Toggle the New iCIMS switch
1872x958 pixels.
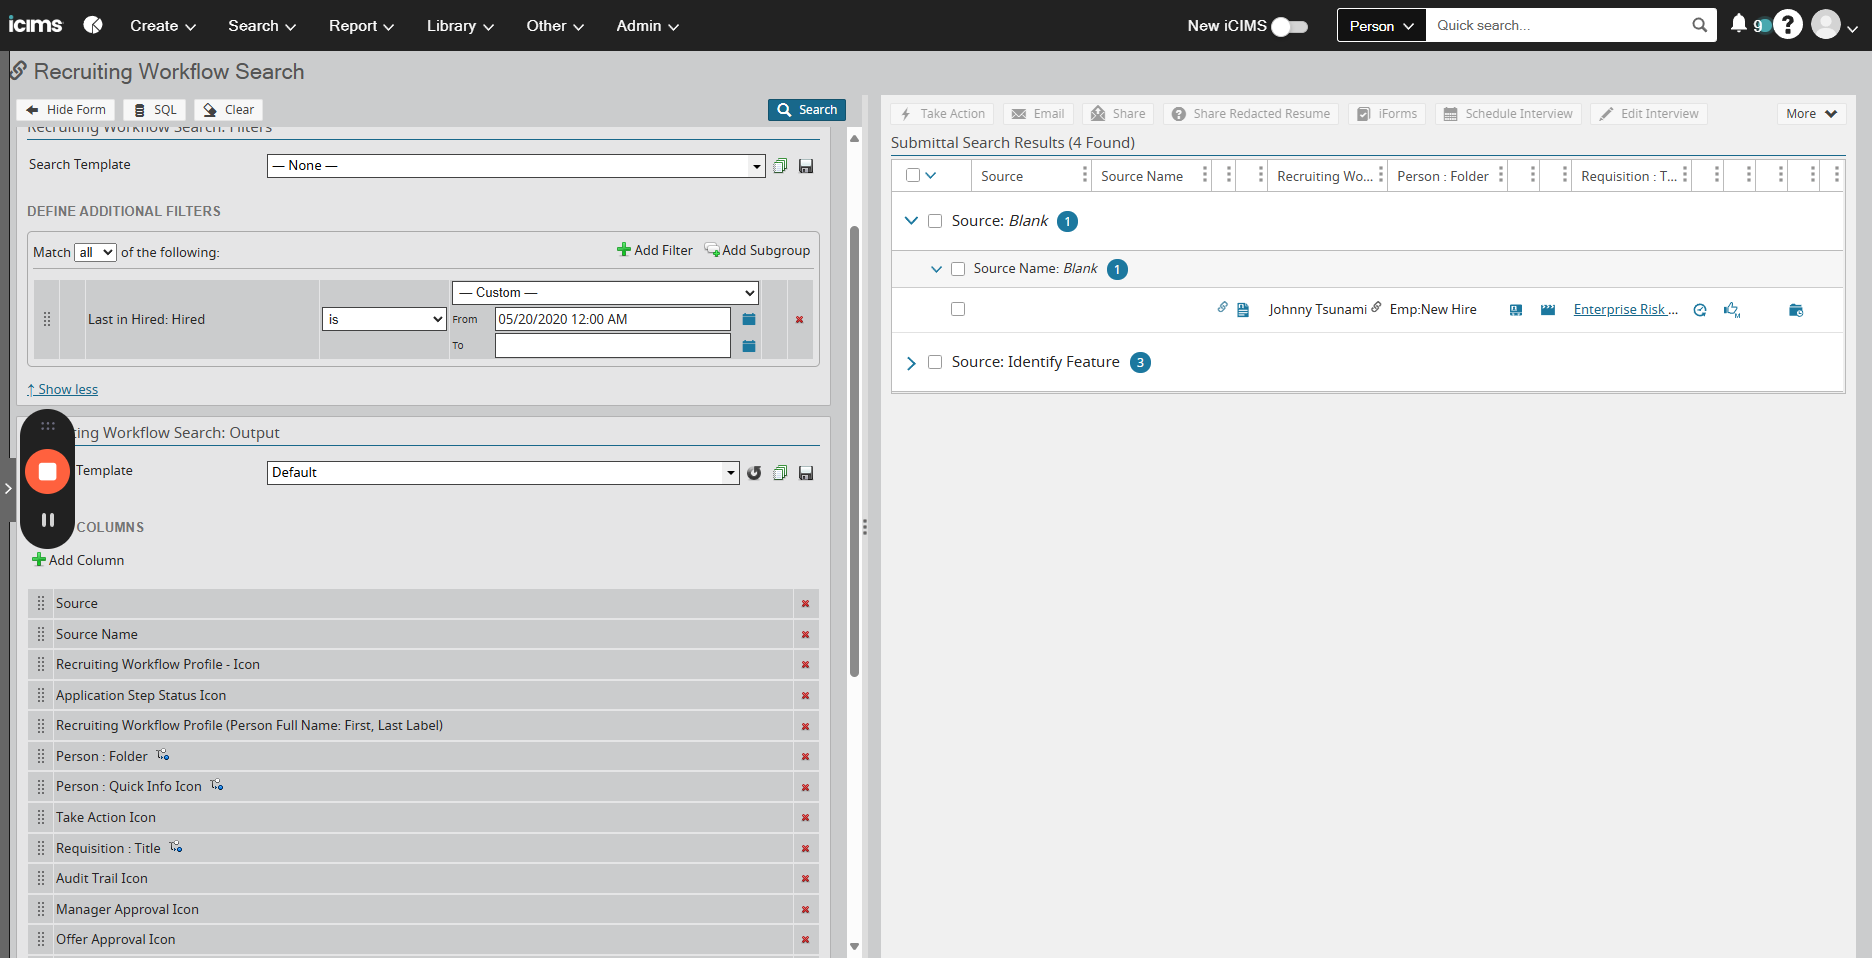(x=1289, y=26)
